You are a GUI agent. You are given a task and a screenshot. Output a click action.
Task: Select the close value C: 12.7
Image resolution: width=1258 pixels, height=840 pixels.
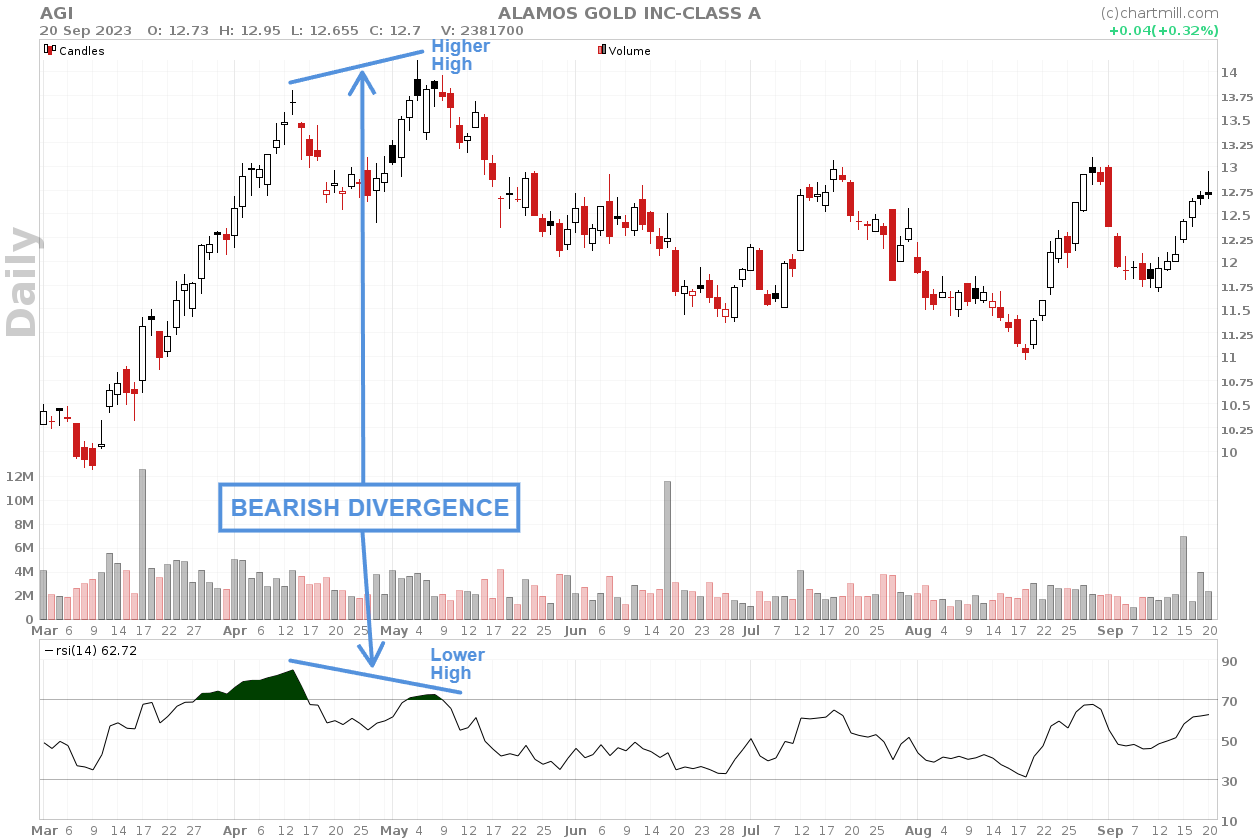395,31
